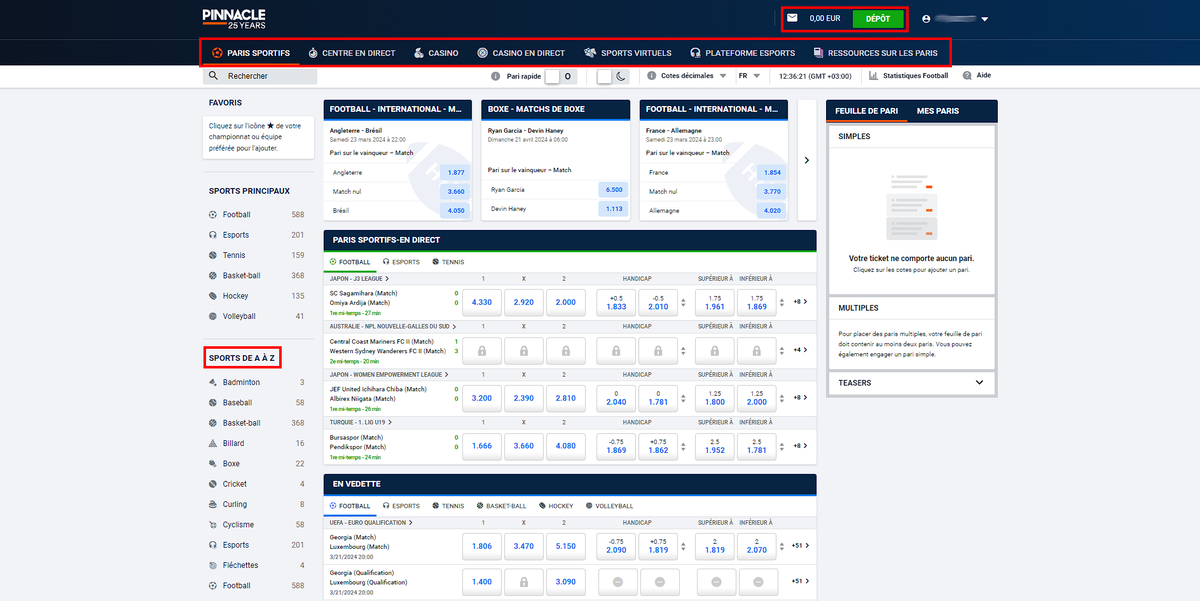Select the Basket-ball tab under En vedette
Viewport: 1200px width, 601px height.
[502, 506]
